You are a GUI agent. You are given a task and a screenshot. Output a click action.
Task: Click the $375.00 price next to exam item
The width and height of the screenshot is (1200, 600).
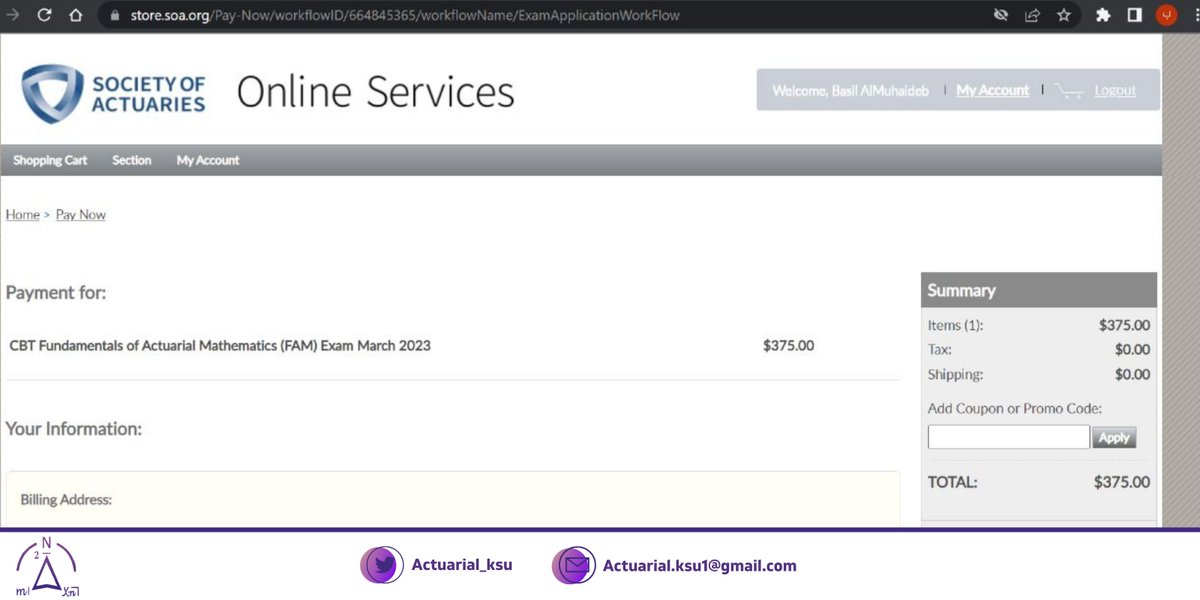(788, 346)
